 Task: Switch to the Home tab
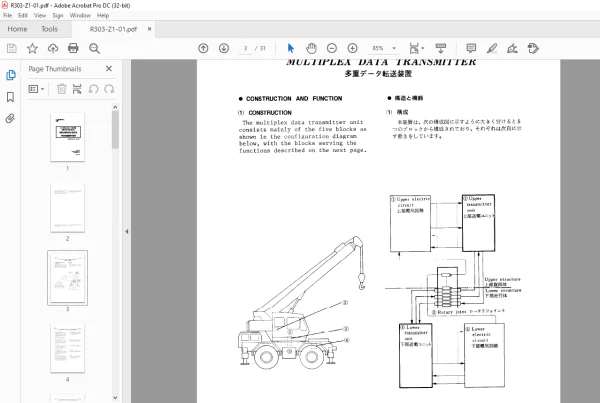tap(17, 29)
